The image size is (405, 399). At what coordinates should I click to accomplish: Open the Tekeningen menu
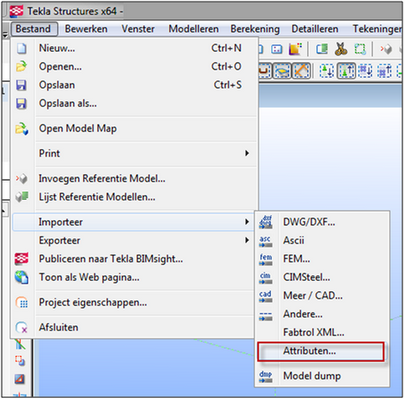(377, 29)
